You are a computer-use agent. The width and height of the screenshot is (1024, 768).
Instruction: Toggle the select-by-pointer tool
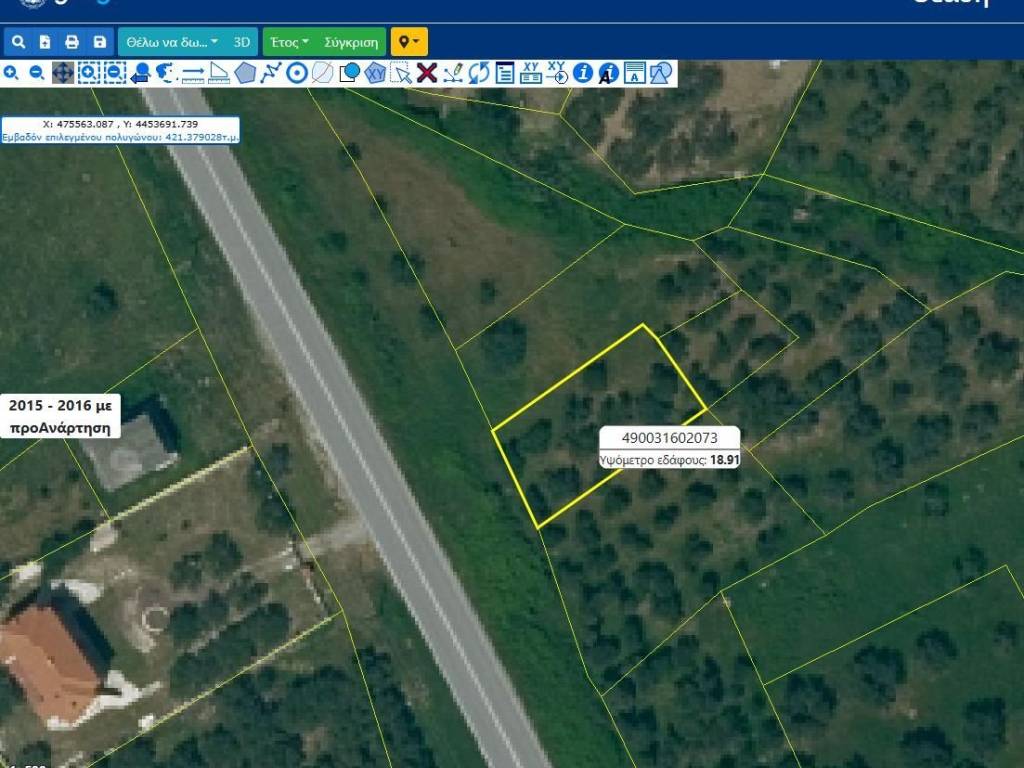click(401, 73)
